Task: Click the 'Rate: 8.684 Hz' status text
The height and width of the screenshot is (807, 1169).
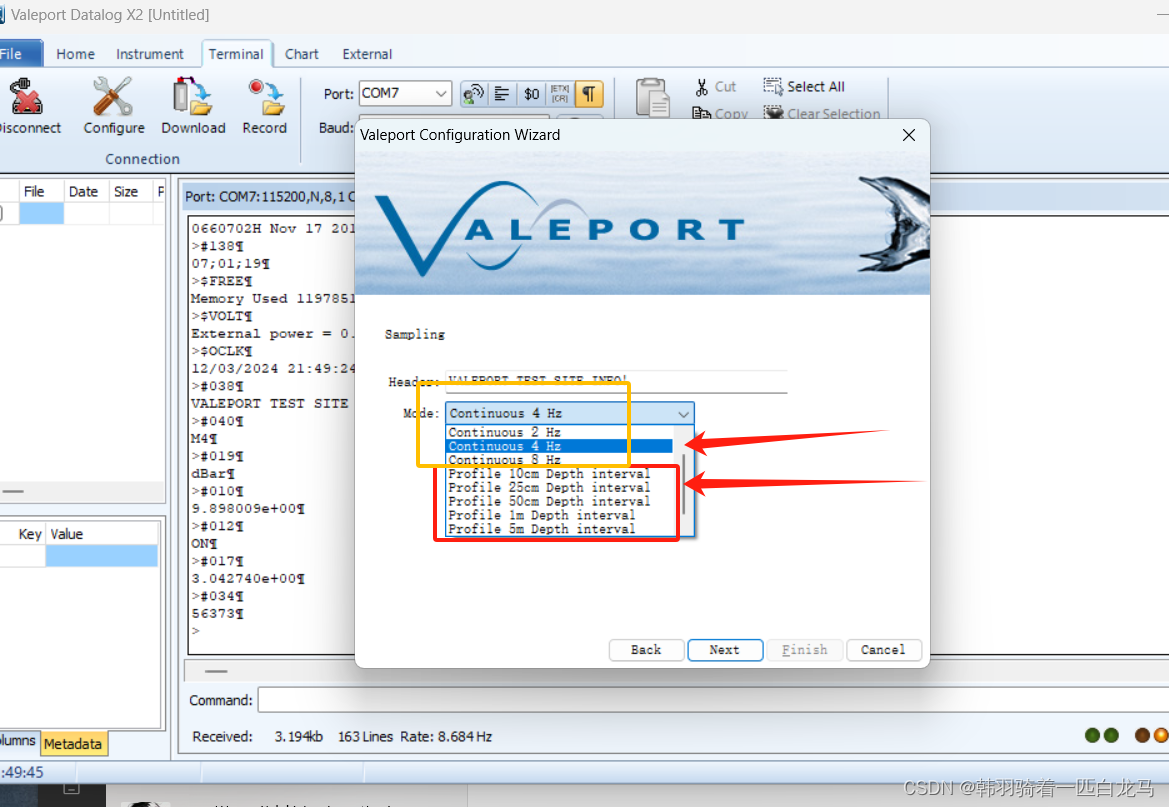Action: [x=446, y=737]
